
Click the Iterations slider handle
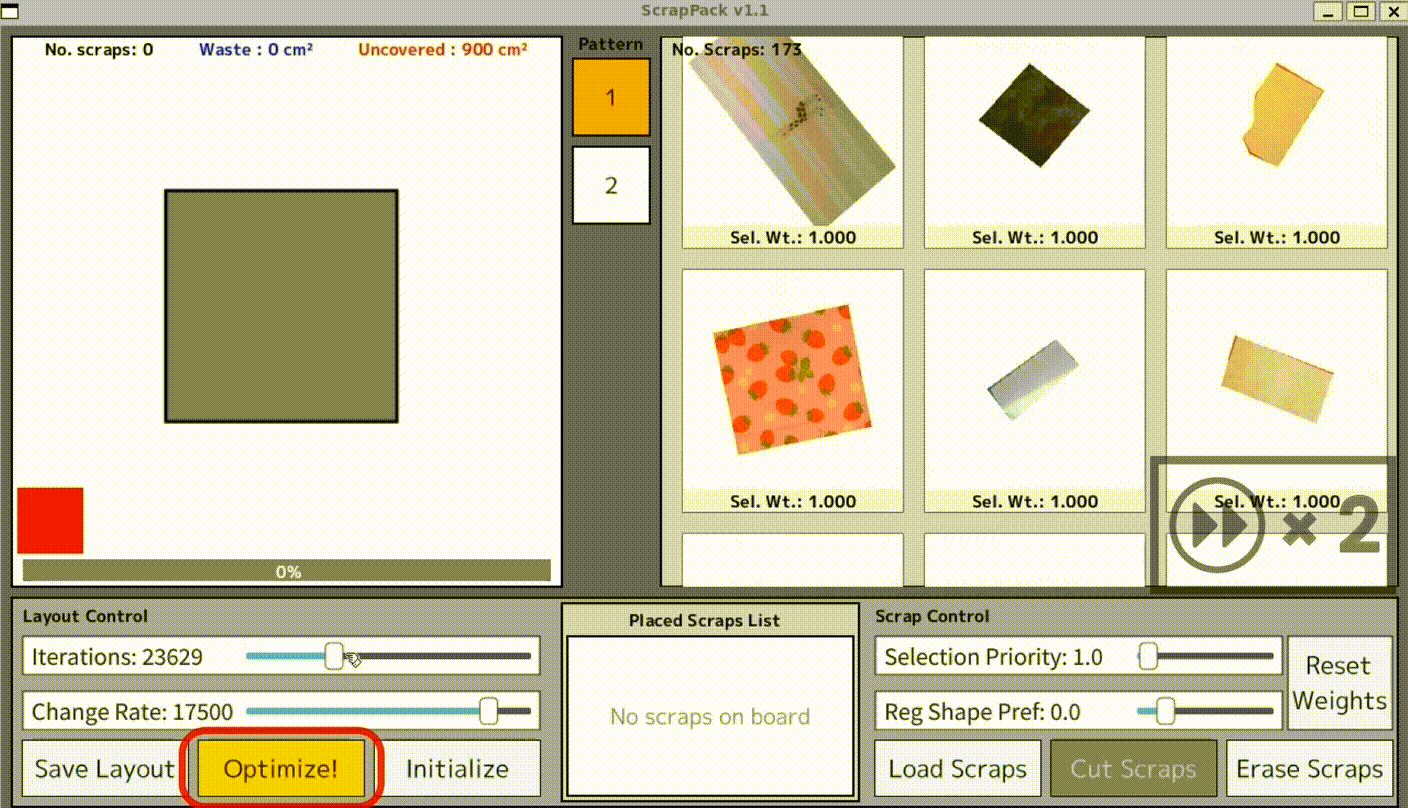[x=334, y=657]
